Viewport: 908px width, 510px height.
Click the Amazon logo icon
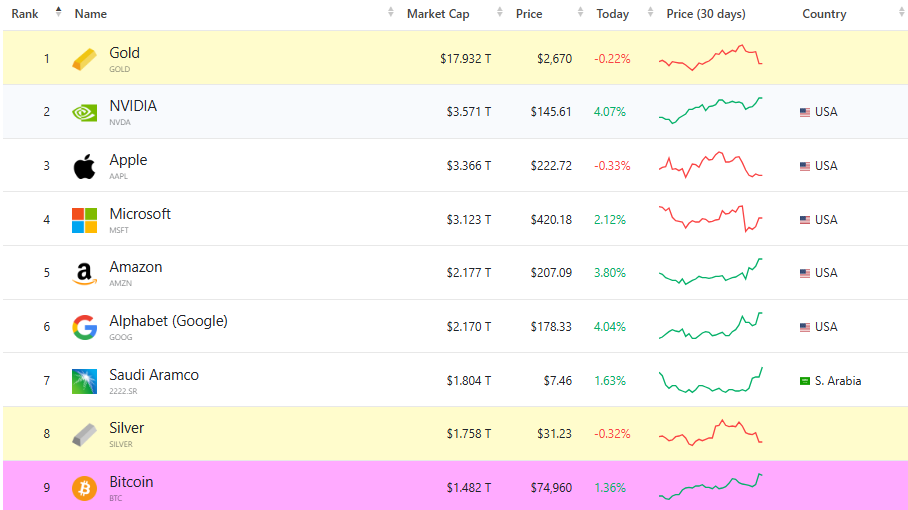[x=85, y=273]
